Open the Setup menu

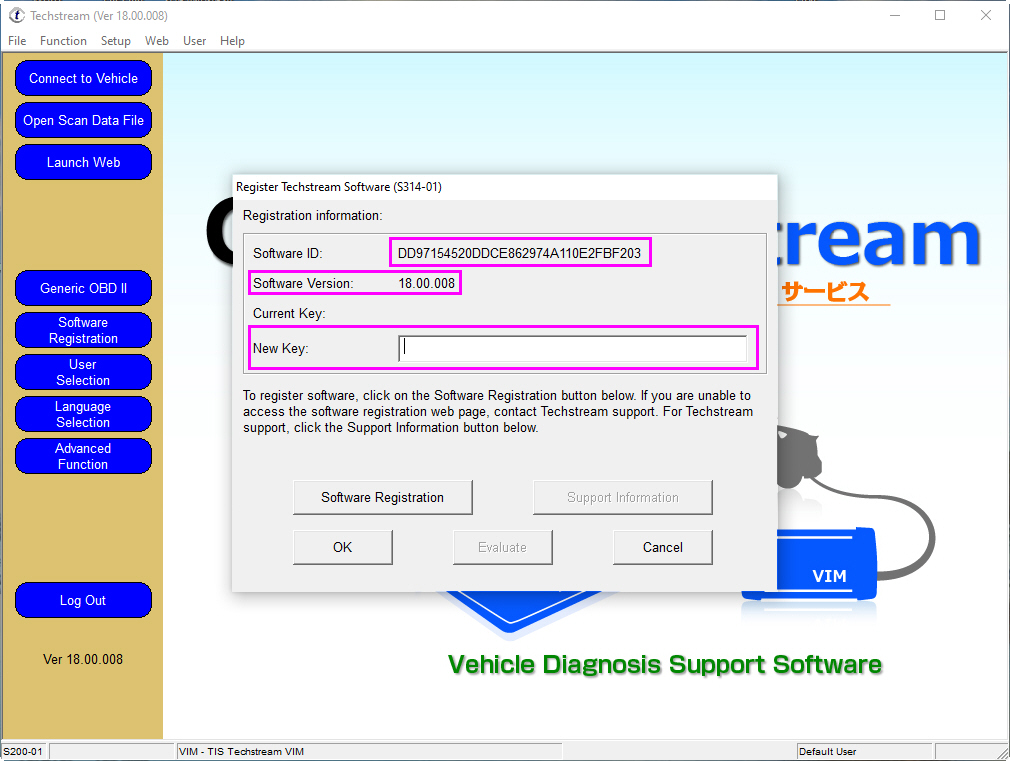pyautogui.click(x=115, y=41)
